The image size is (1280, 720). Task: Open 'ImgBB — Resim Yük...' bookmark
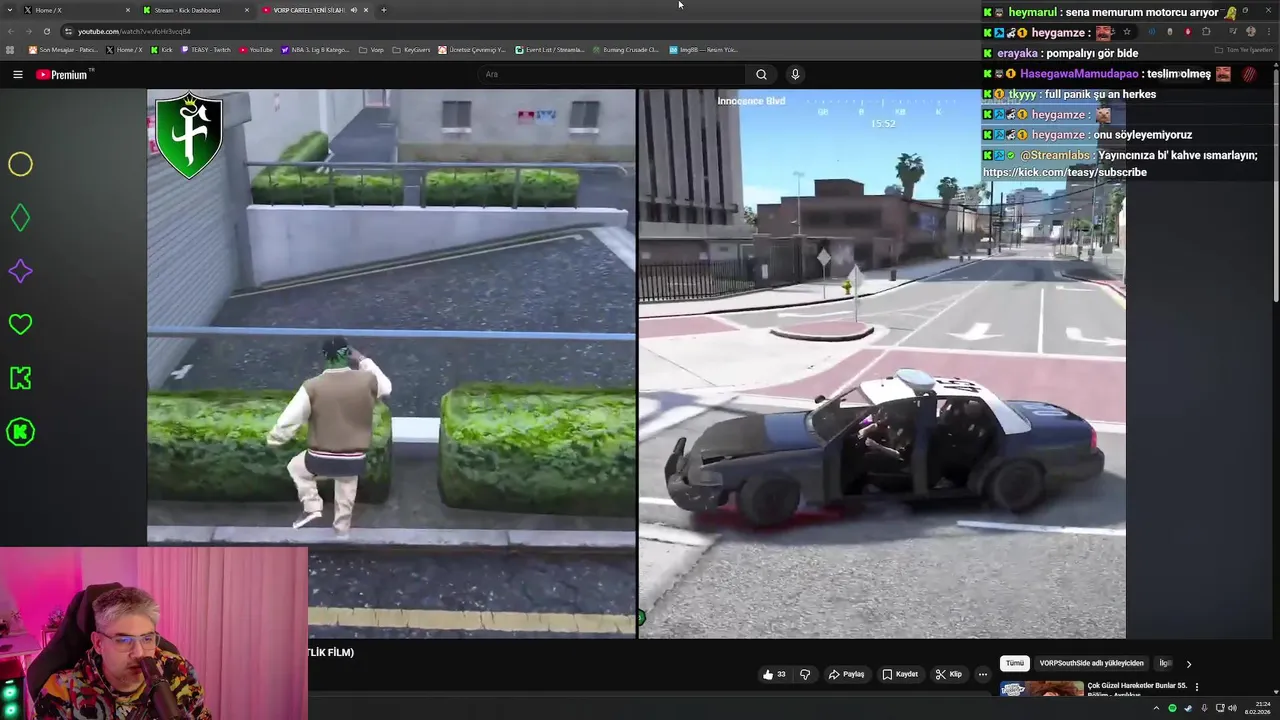pyautogui.click(x=703, y=50)
